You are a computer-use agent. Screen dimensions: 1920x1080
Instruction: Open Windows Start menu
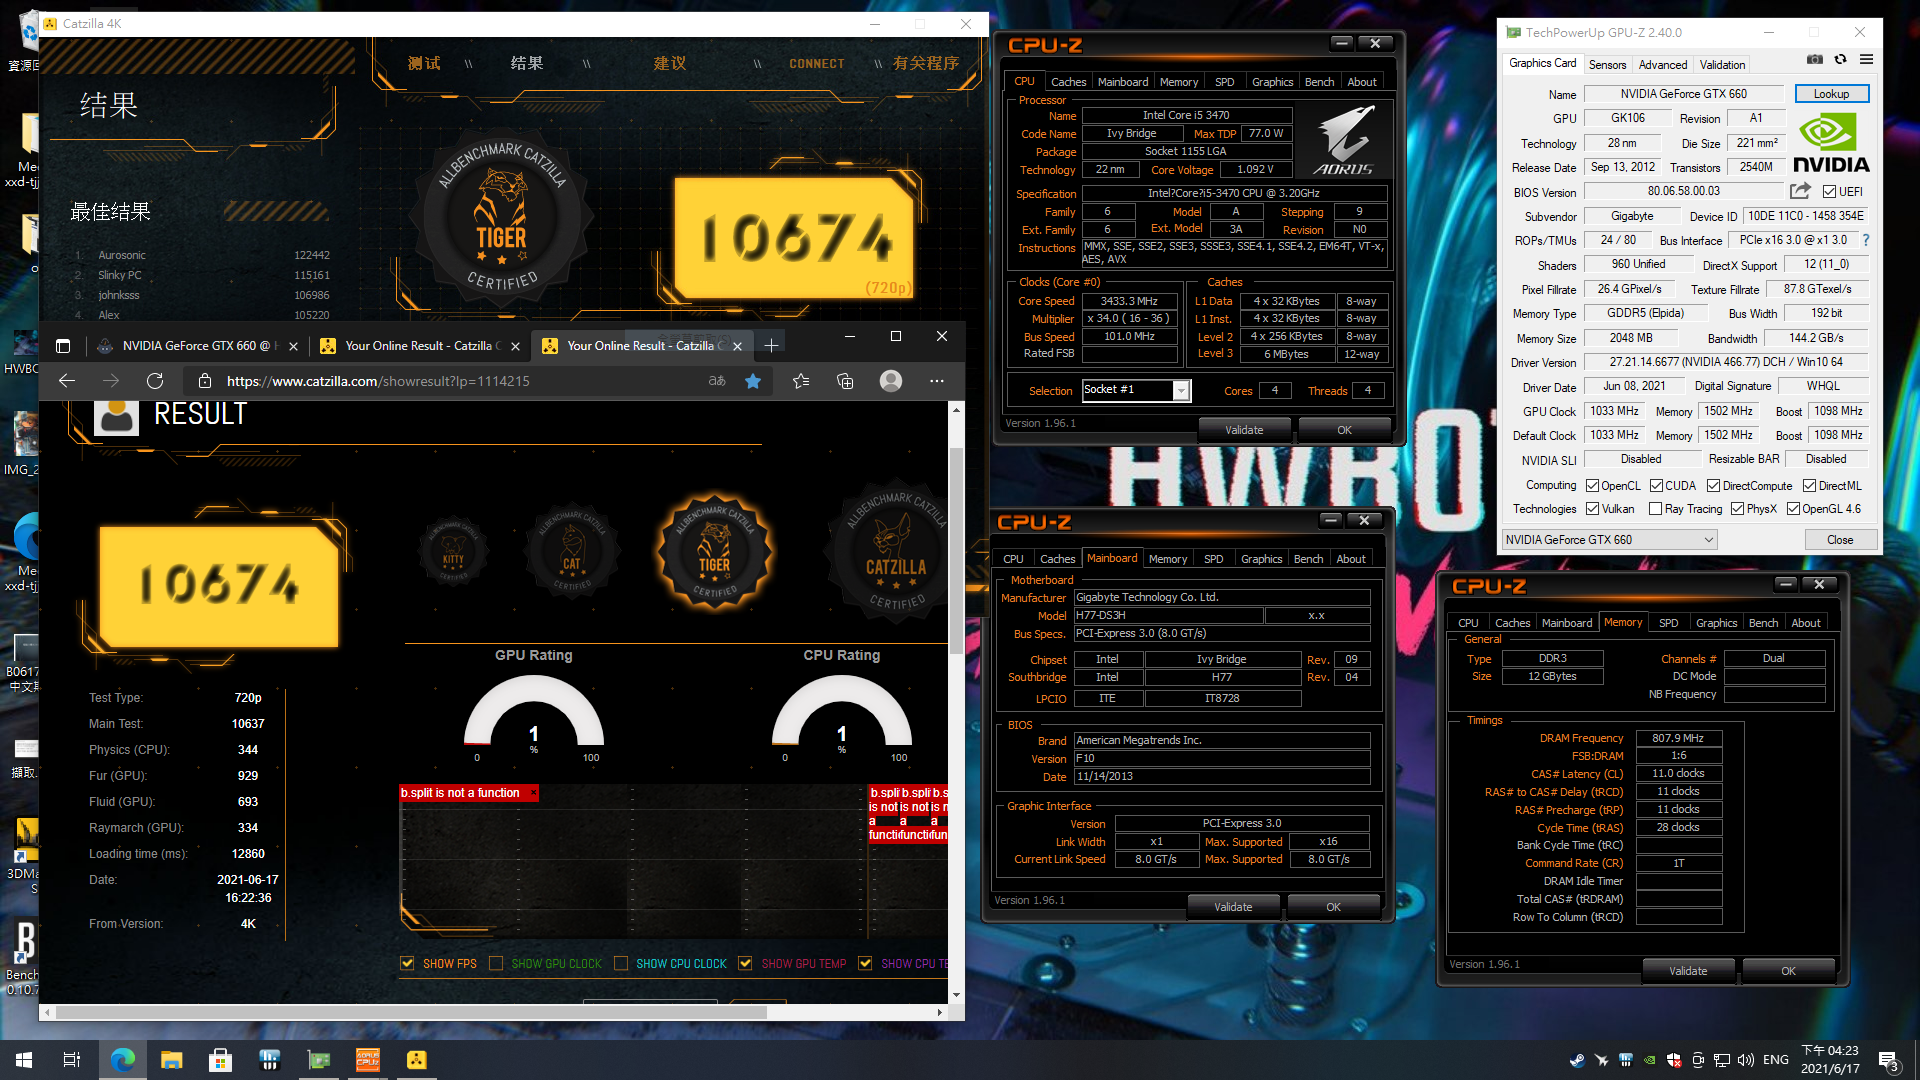pos(24,1060)
